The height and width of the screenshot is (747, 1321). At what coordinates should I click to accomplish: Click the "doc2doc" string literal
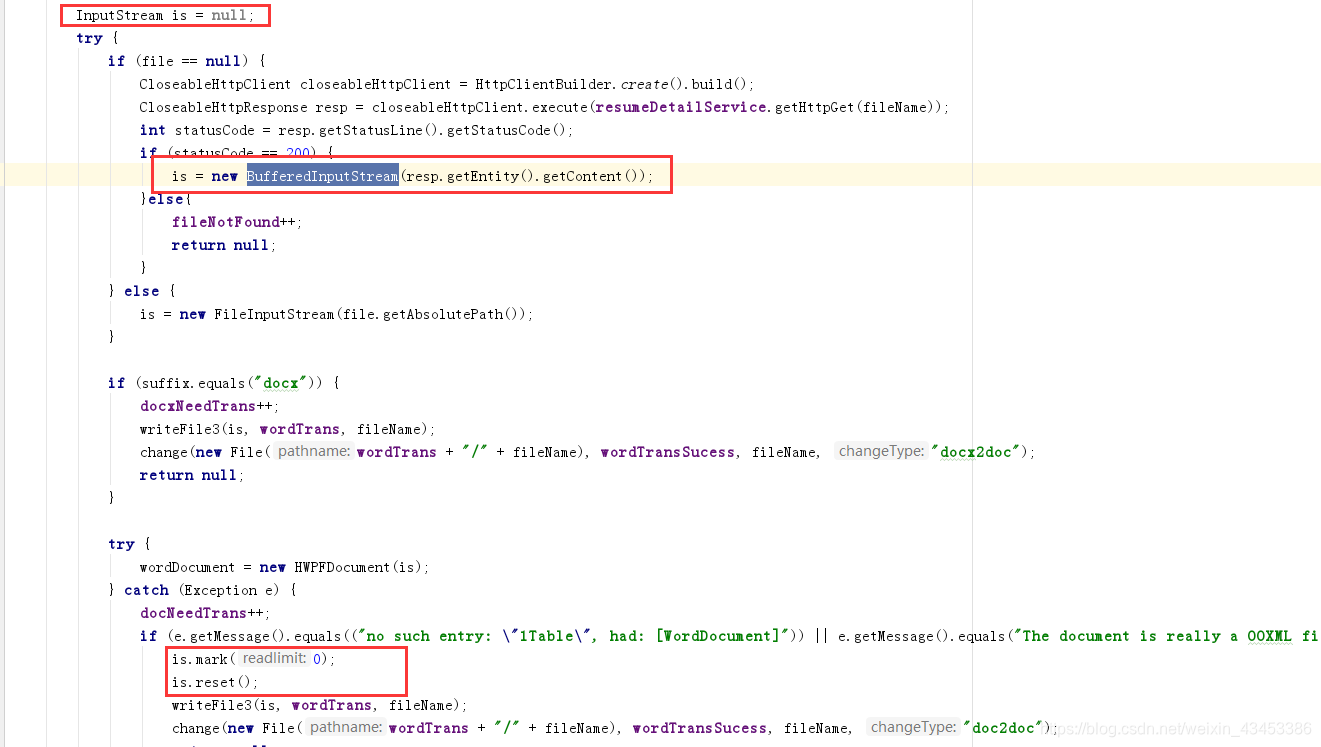point(1005,728)
